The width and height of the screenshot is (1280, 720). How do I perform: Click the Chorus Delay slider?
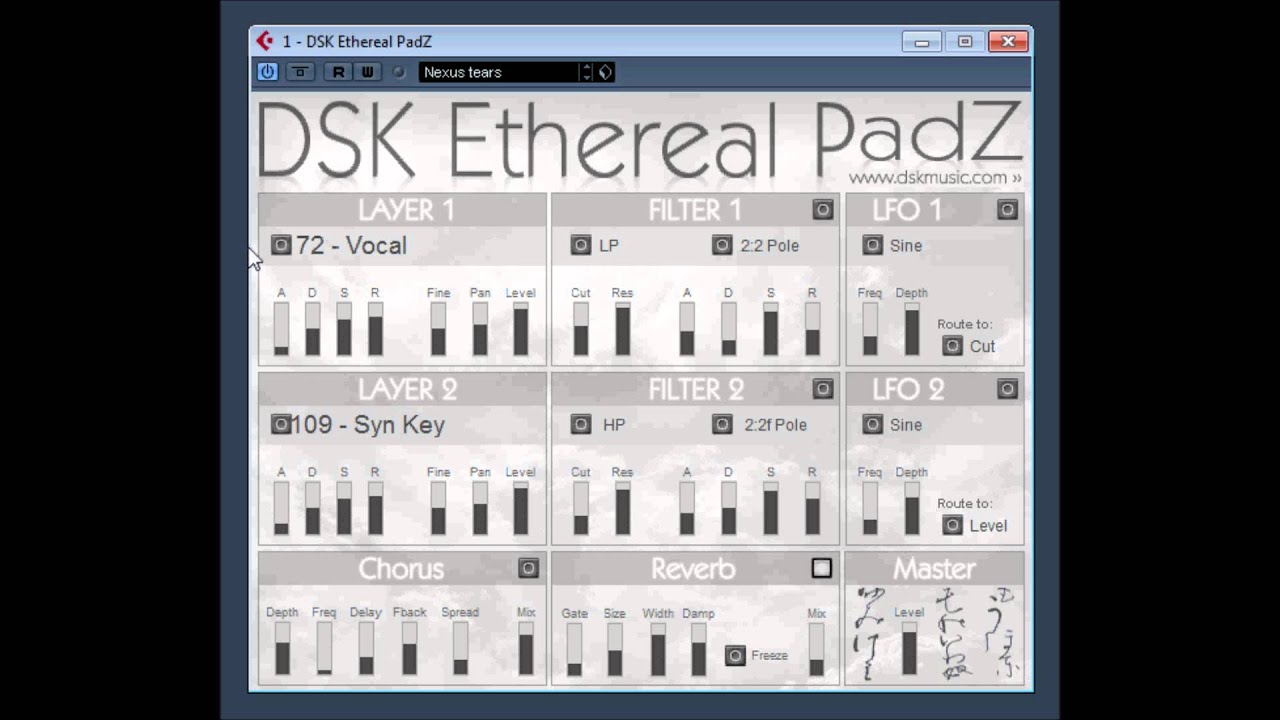point(366,648)
